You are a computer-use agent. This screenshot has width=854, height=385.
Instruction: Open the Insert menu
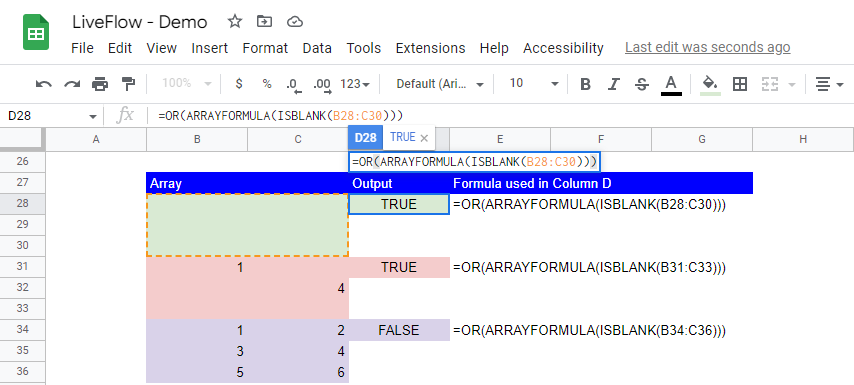point(210,48)
